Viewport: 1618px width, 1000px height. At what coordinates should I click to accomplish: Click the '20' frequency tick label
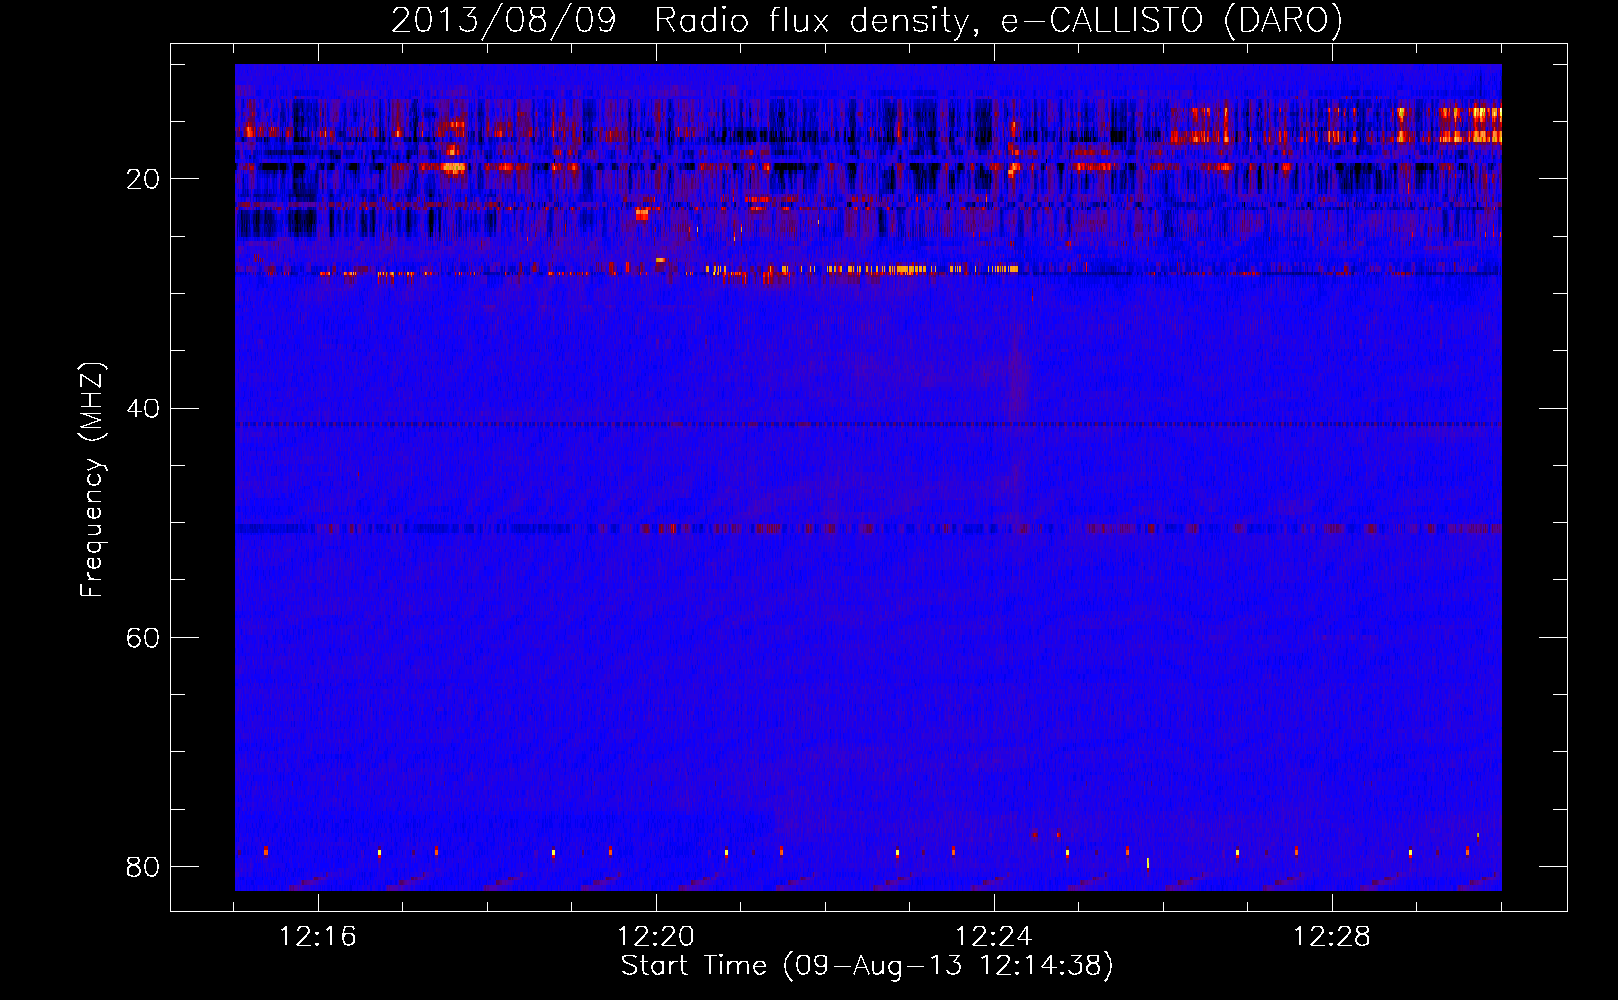tap(143, 179)
